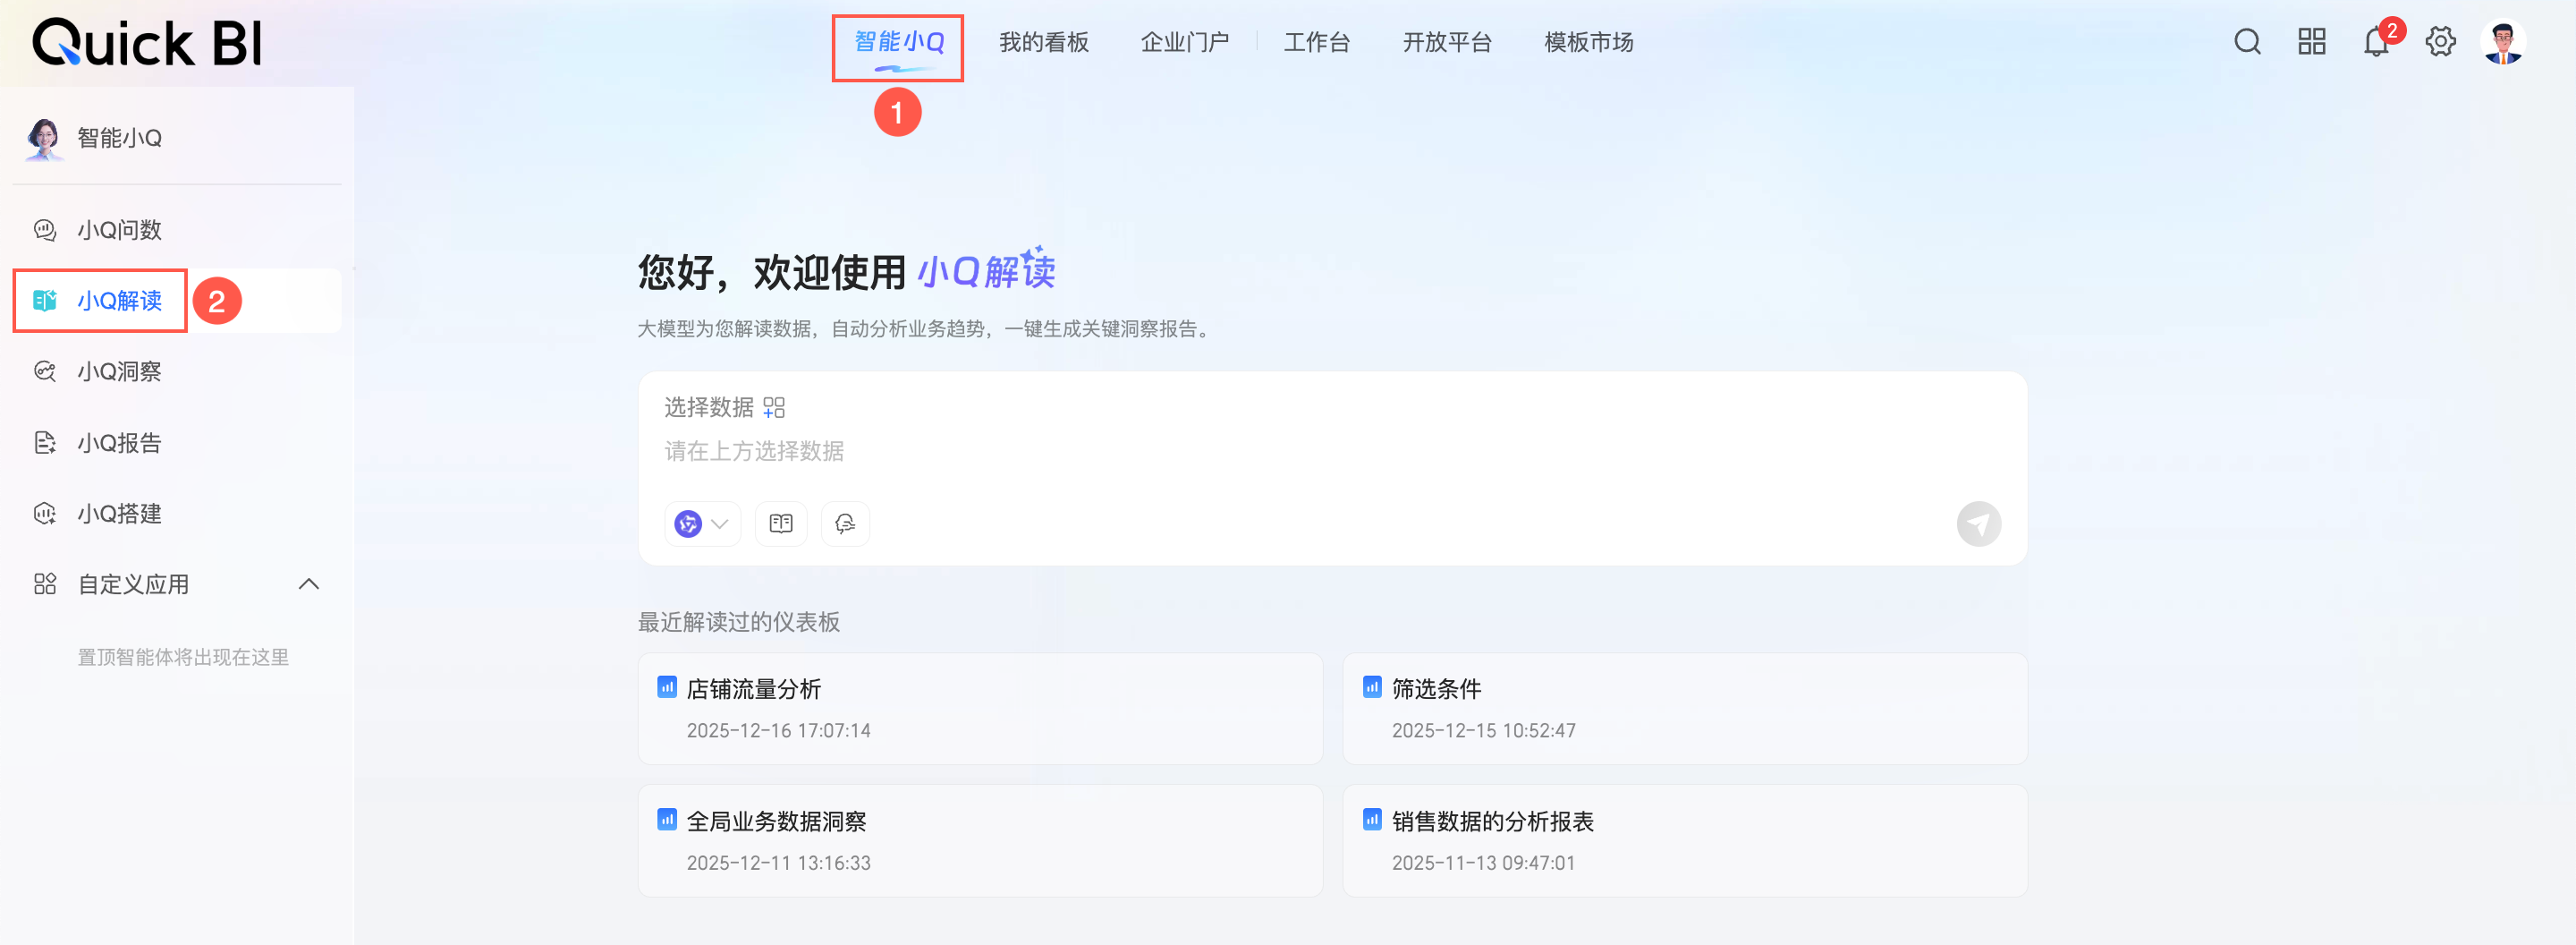Image resolution: width=2576 pixels, height=945 pixels.
Task: Go to 小Q报告 in the sidebar
Action: pos(177,442)
